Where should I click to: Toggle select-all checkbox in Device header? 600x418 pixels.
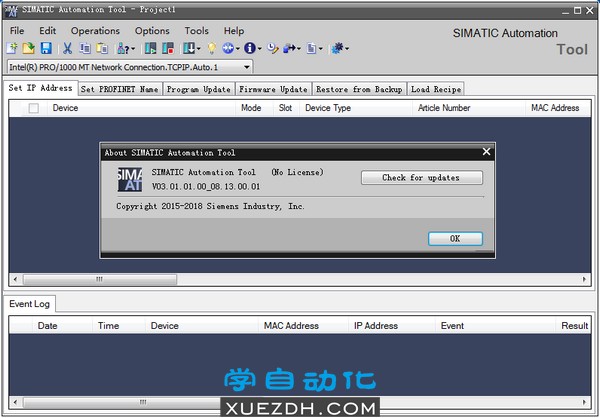(x=34, y=108)
